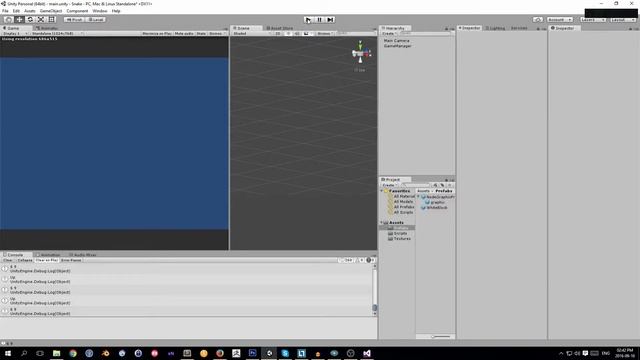Switch to the Lighting tab
Image resolution: width=640 pixels, height=360 pixels.
tap(496, 28)
